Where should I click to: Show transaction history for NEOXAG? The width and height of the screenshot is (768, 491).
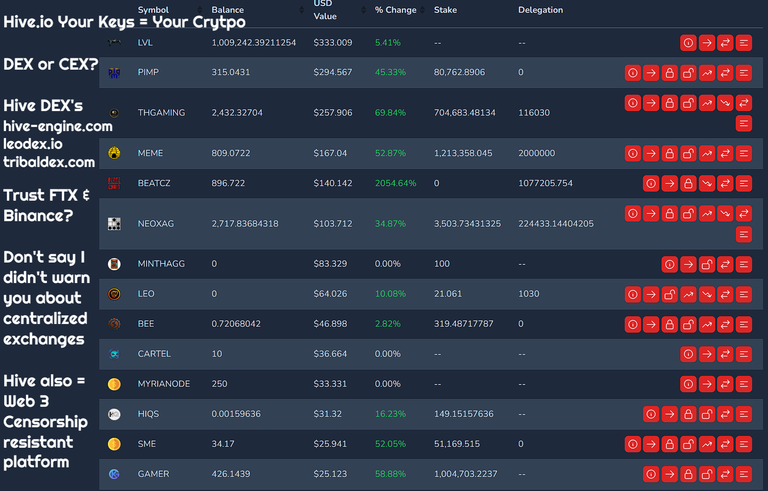coord(744,234)
